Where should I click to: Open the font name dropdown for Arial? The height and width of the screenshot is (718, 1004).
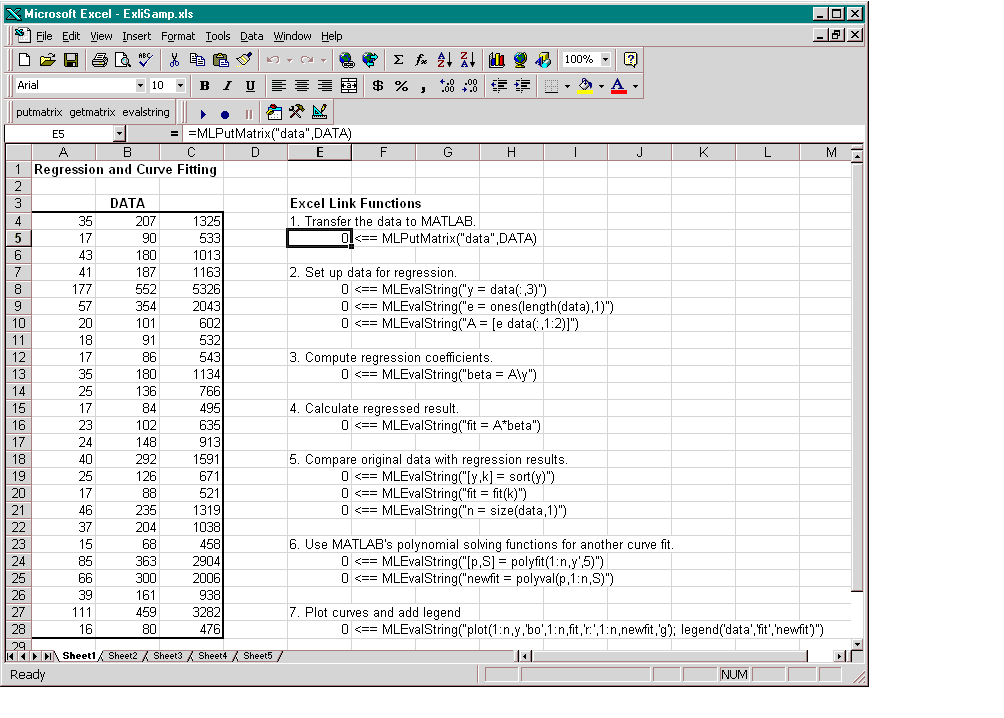(x=140, y=86)
